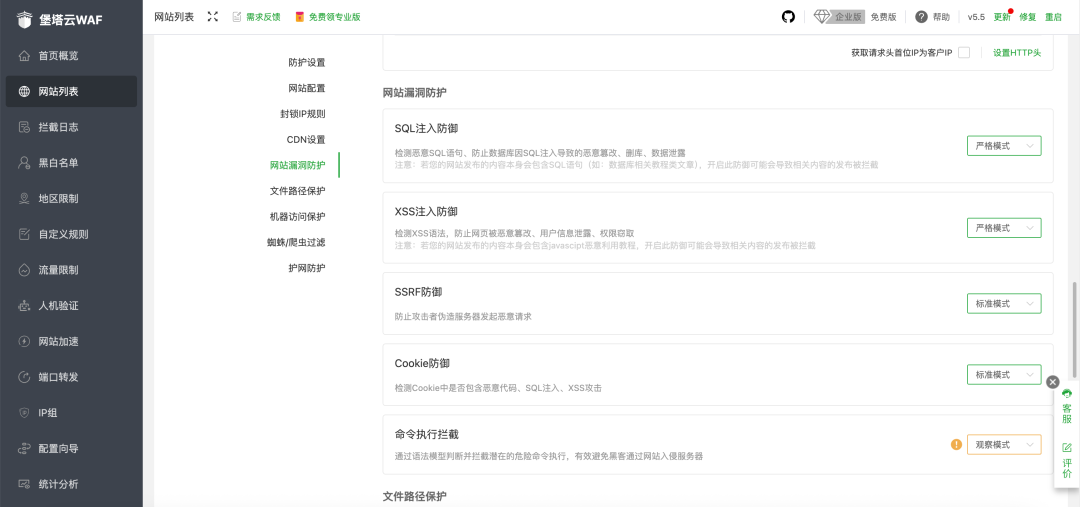Click the fullscreen expand icon beside 网站列表
1080x507 pixels.
click(x=212, y=17)
